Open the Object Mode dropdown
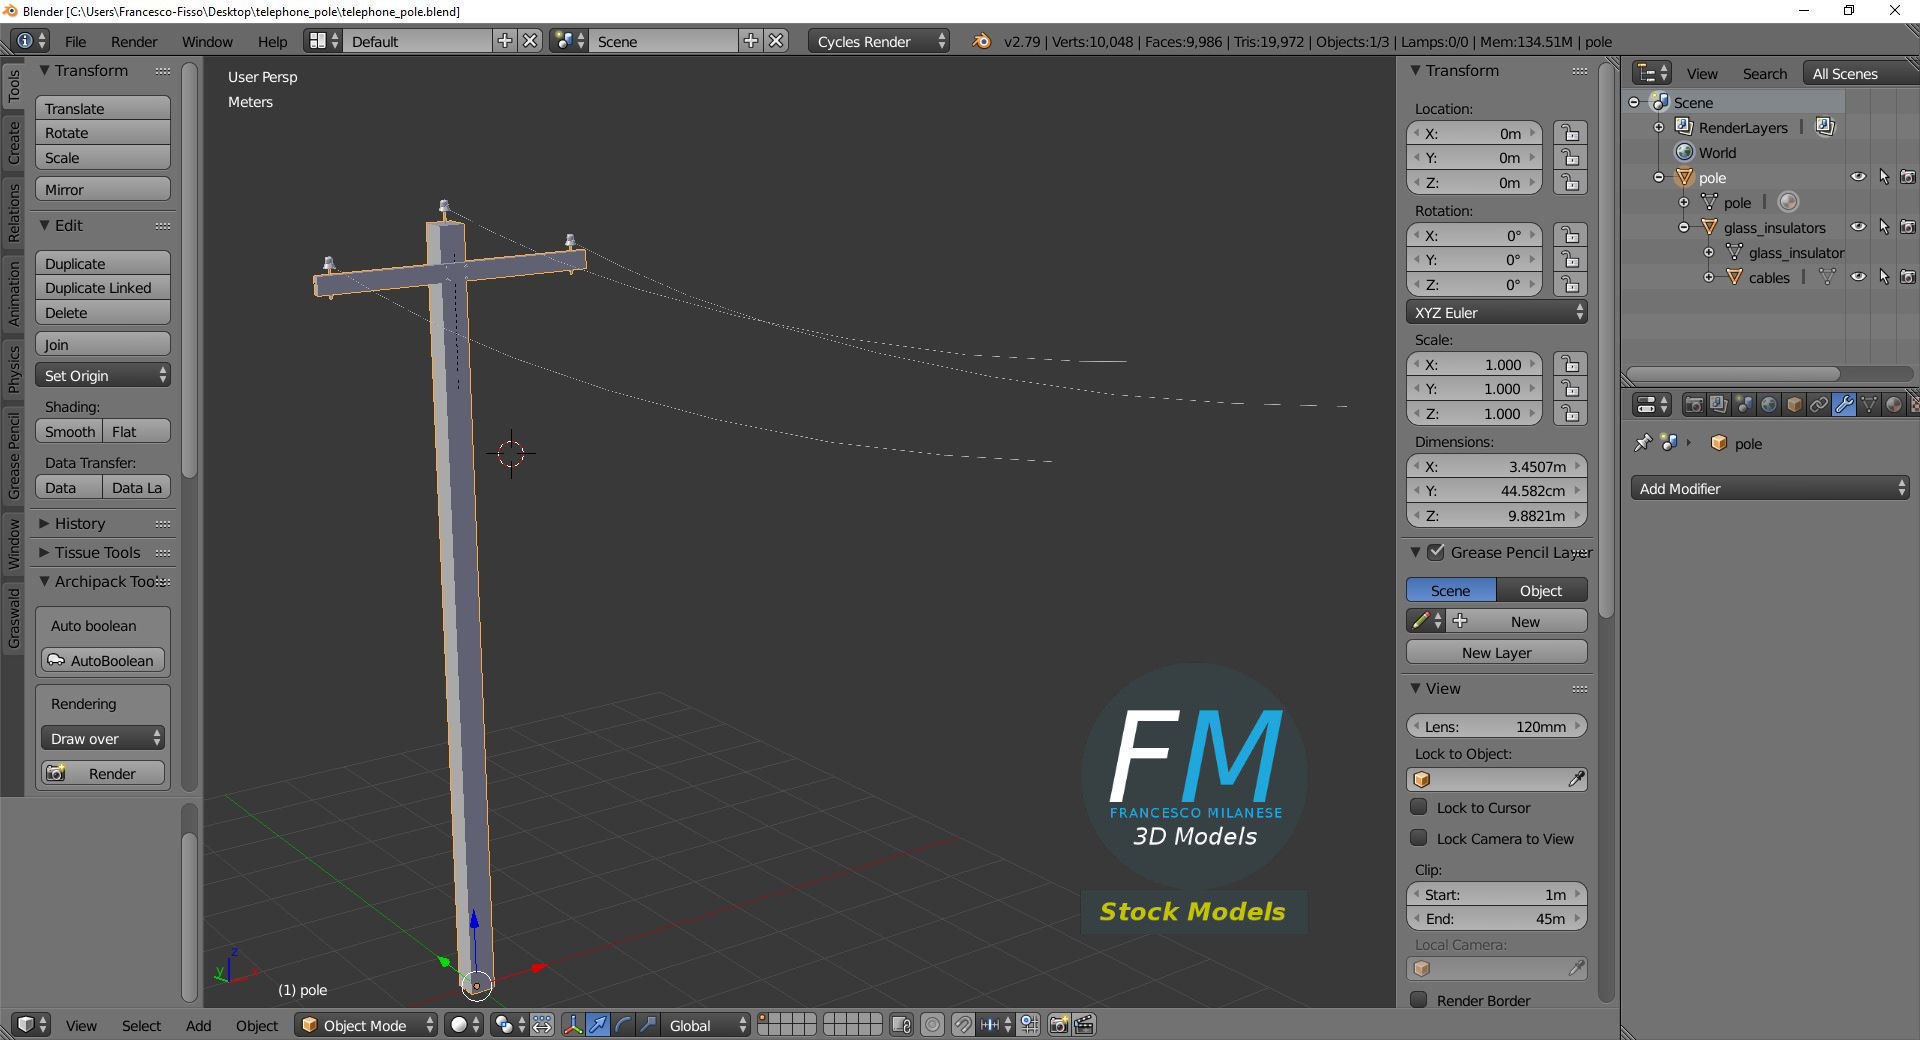Image resolution: width=1920 pixels, height=1040 pixels. 366,1025
